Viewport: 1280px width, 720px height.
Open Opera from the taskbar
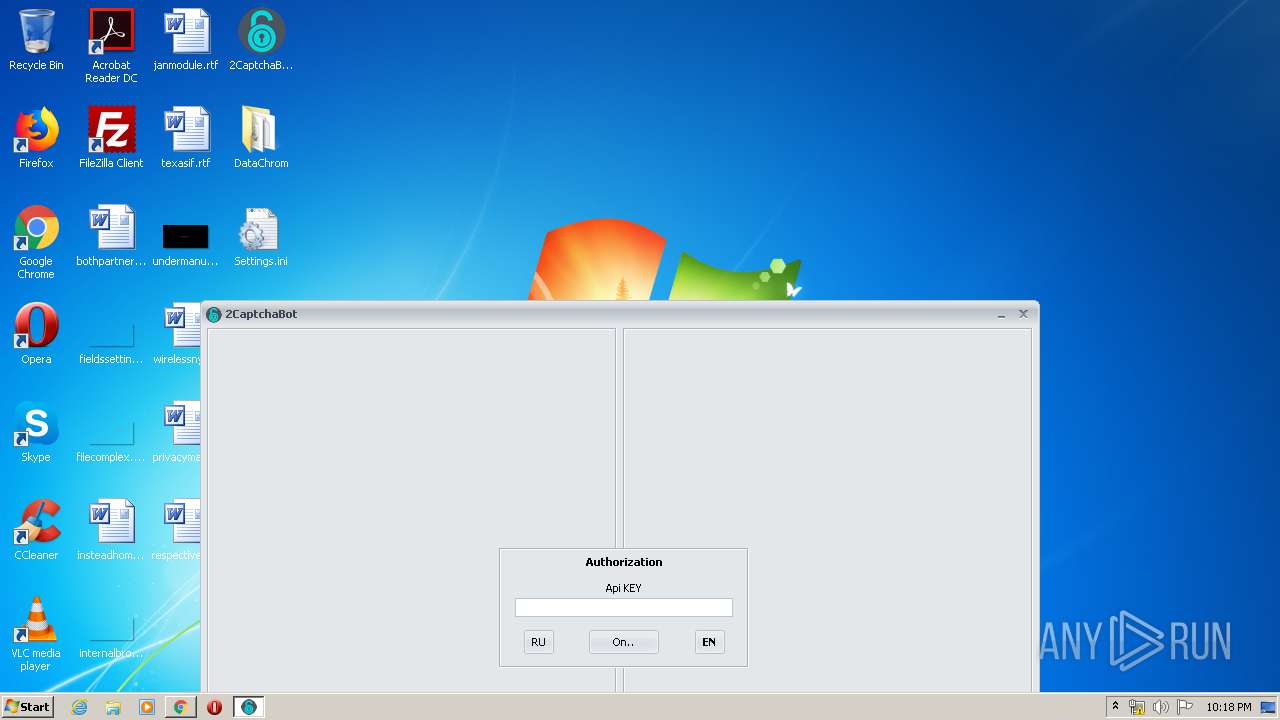pos(214,707)
